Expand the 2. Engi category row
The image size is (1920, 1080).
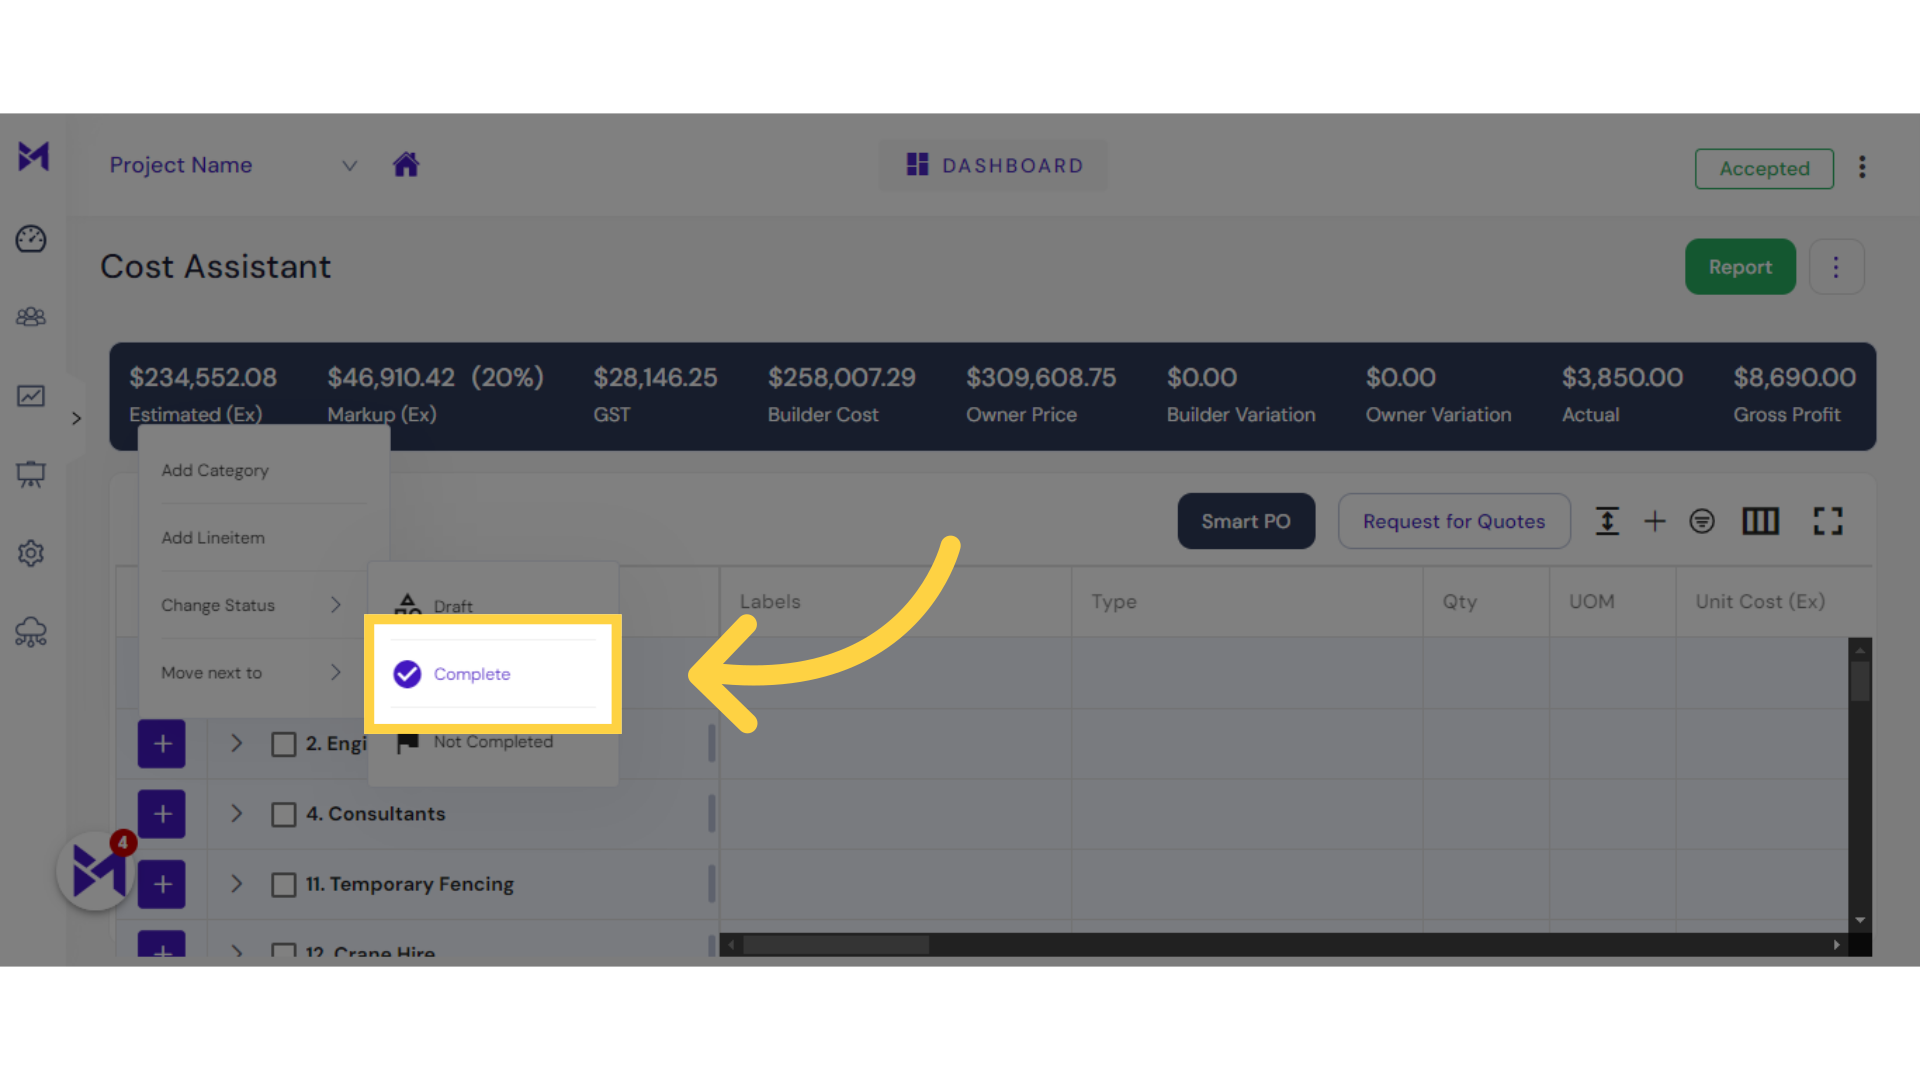point(236,742)
